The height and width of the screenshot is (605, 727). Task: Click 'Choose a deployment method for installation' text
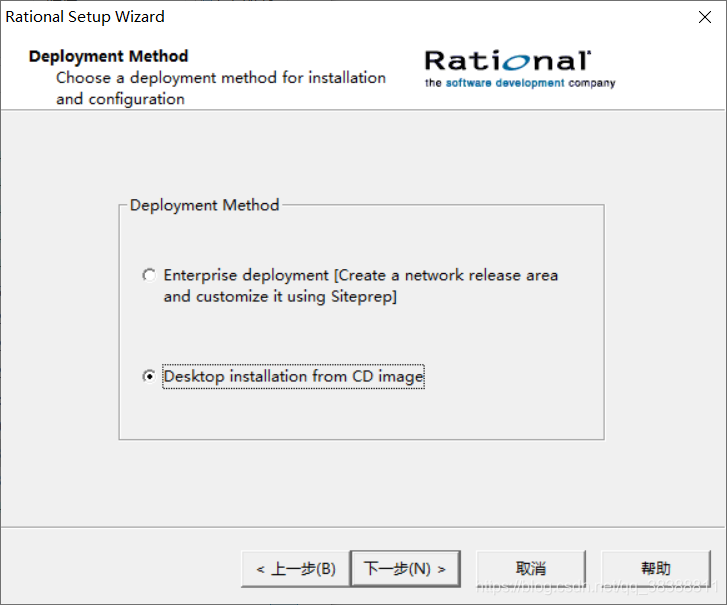(221, 77)
